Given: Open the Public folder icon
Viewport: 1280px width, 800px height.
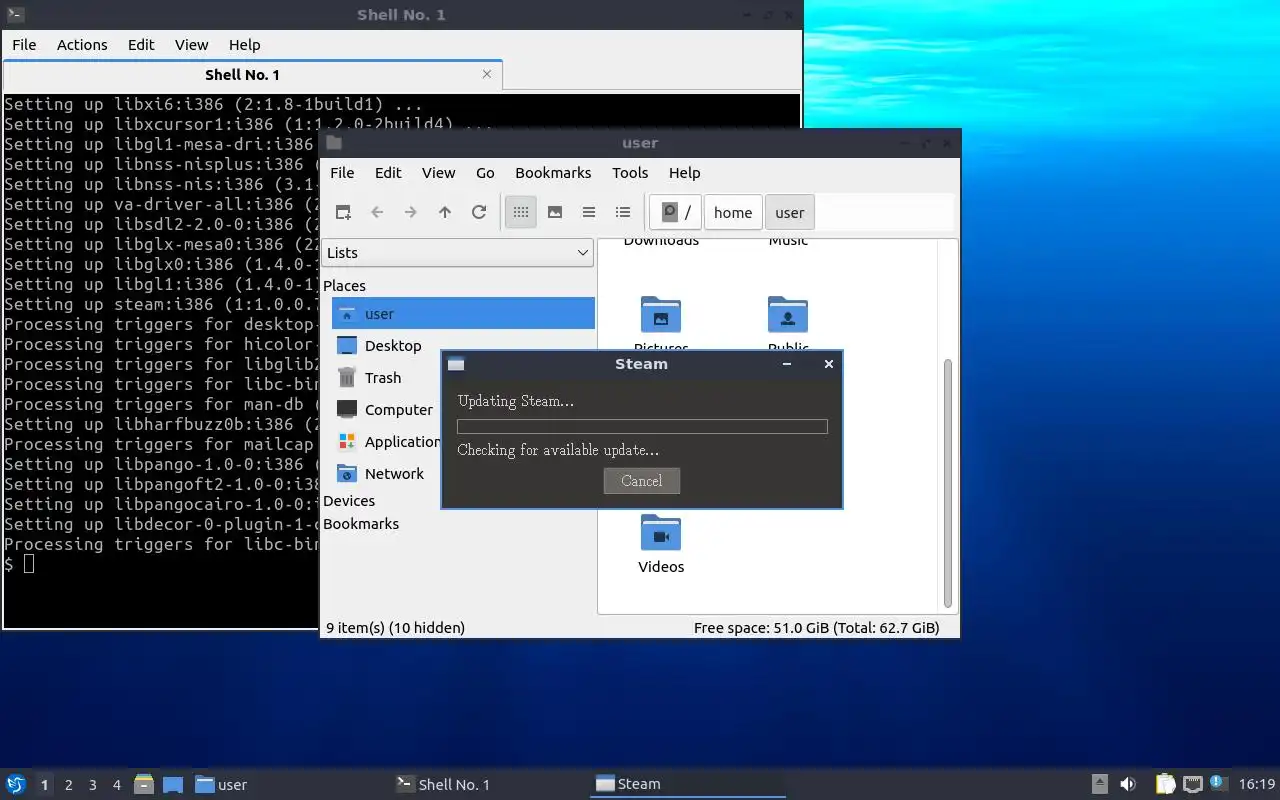Looking at the screenshot, I should (x=788, y=315).
